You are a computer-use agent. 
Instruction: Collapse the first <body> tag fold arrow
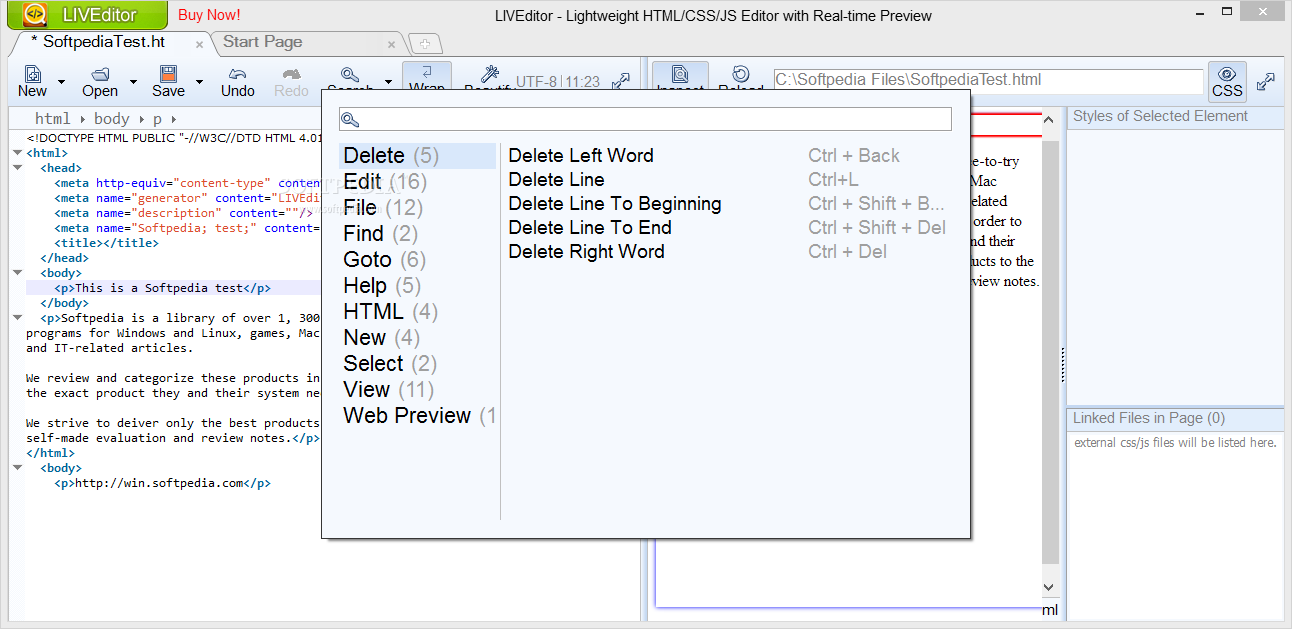coord(17,272)
